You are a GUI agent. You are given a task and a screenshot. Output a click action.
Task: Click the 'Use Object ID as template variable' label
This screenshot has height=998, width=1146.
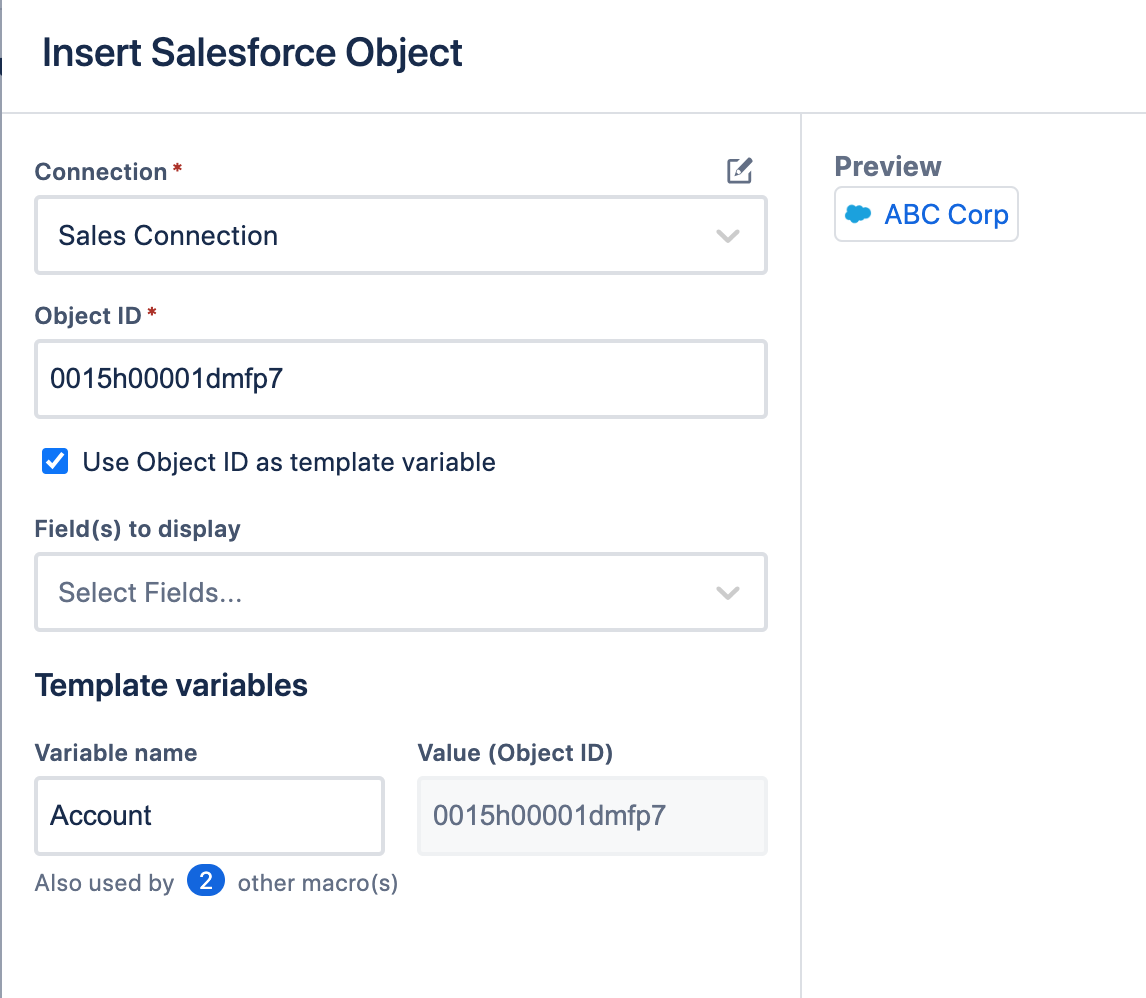click(288, 462)
